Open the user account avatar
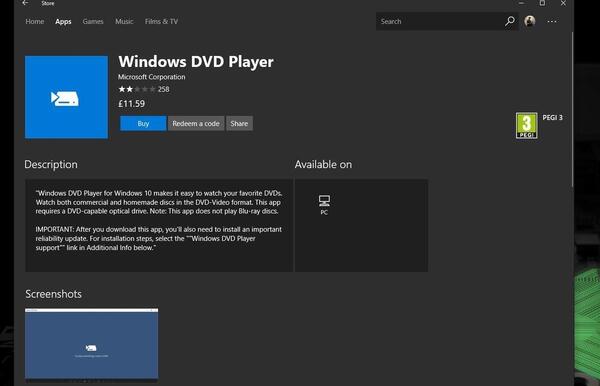 coord(530,21)
